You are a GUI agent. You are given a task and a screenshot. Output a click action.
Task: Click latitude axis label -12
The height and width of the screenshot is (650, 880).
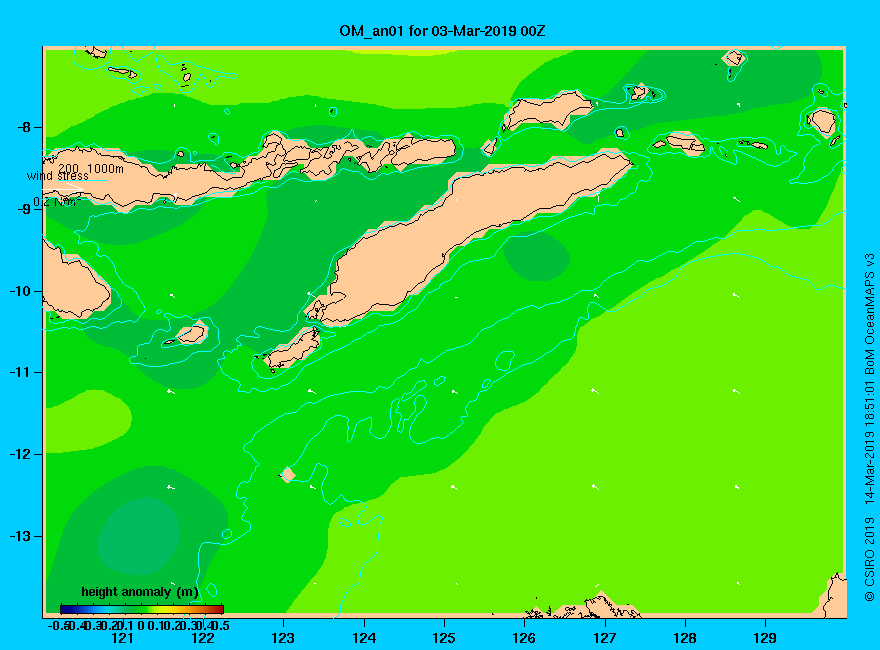20,454
